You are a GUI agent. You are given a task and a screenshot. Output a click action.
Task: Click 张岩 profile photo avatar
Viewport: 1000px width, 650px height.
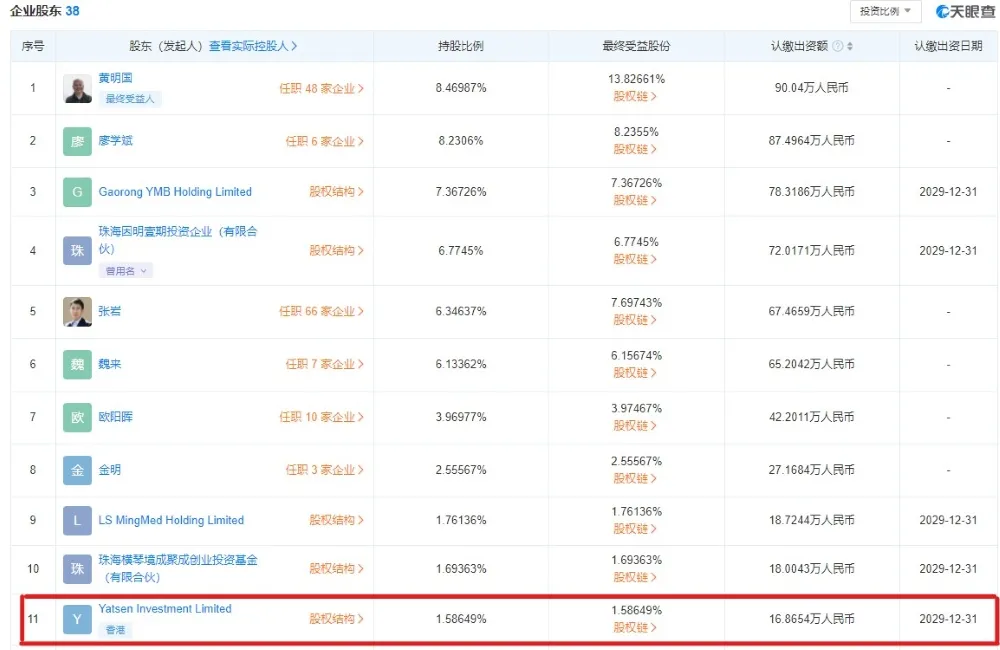(x=77, y=311)
